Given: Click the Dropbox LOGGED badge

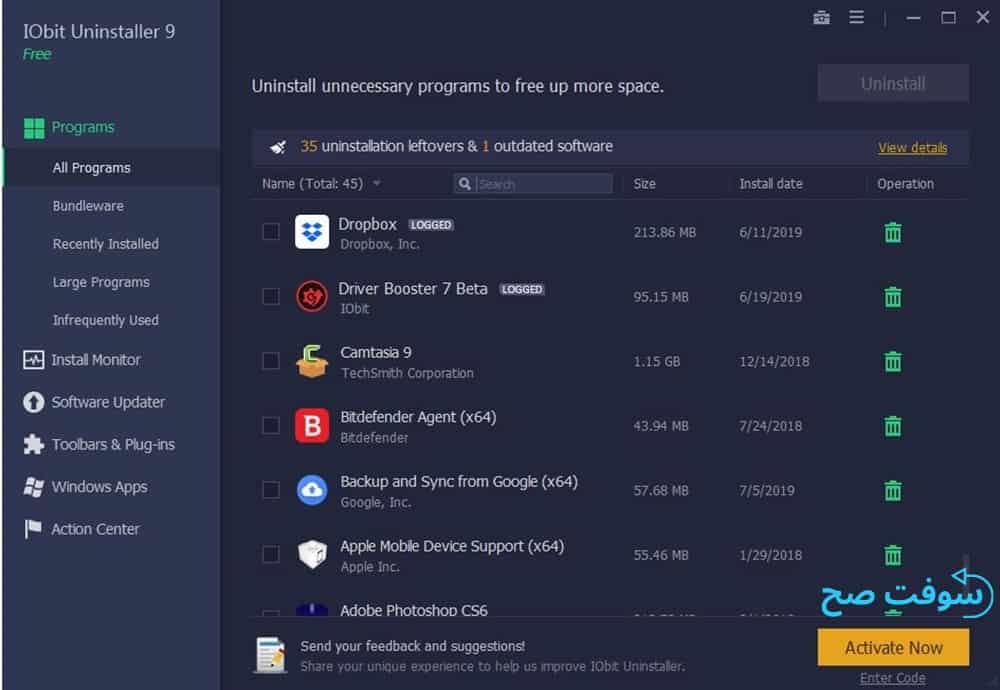Looking at the screenshot, I should 430,225.
